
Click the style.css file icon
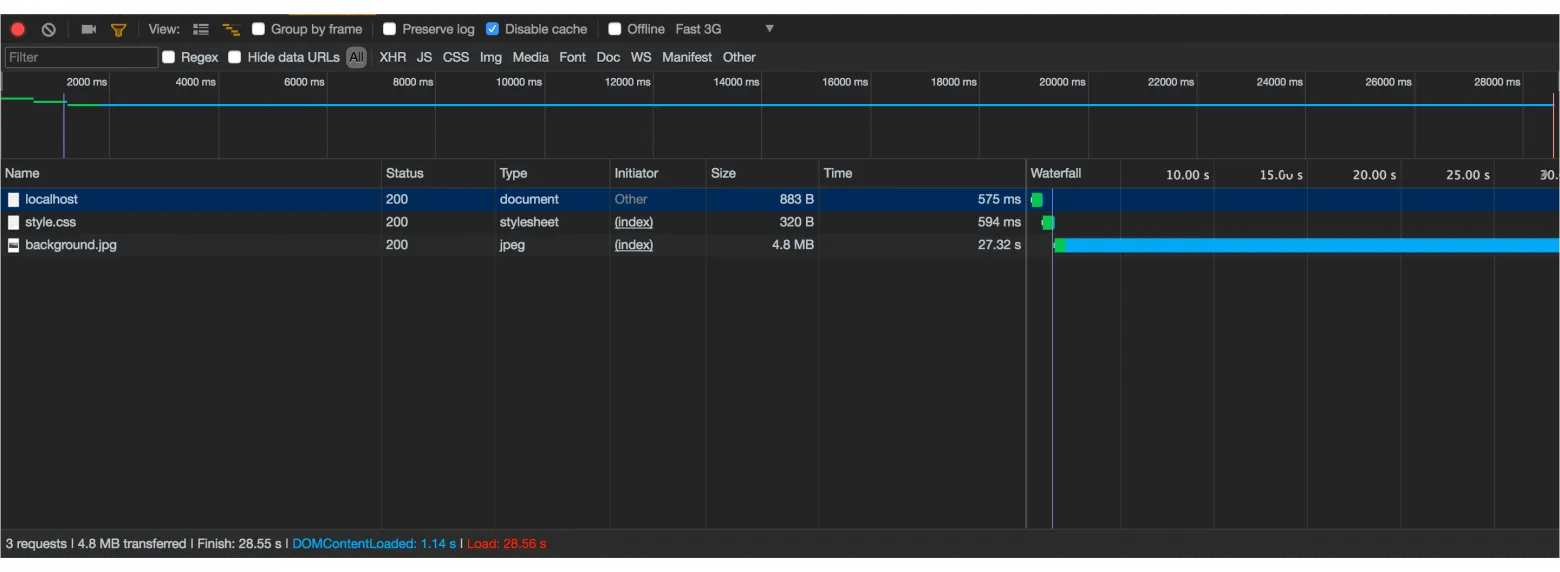click(13, 222)
